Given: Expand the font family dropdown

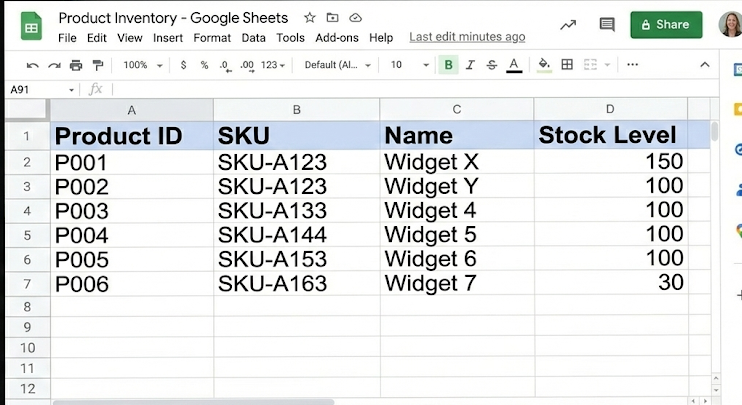Looking at the screenshot, I should (336, 65).
